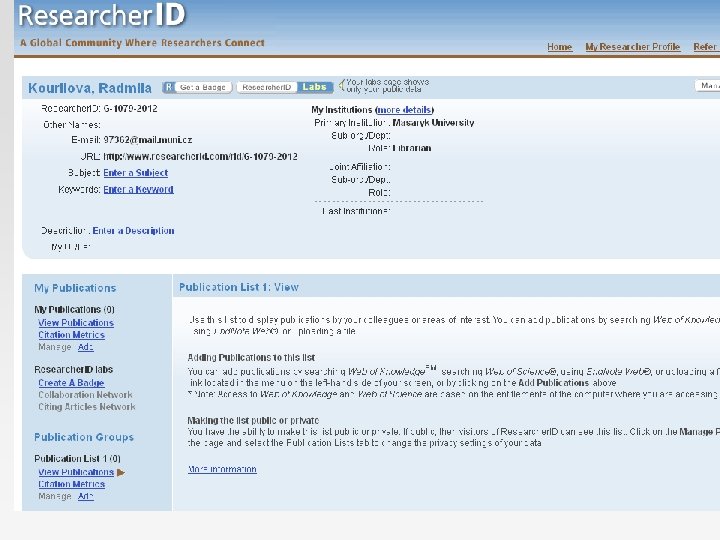
Task: Open the More information link
Action: click(222, 469)
